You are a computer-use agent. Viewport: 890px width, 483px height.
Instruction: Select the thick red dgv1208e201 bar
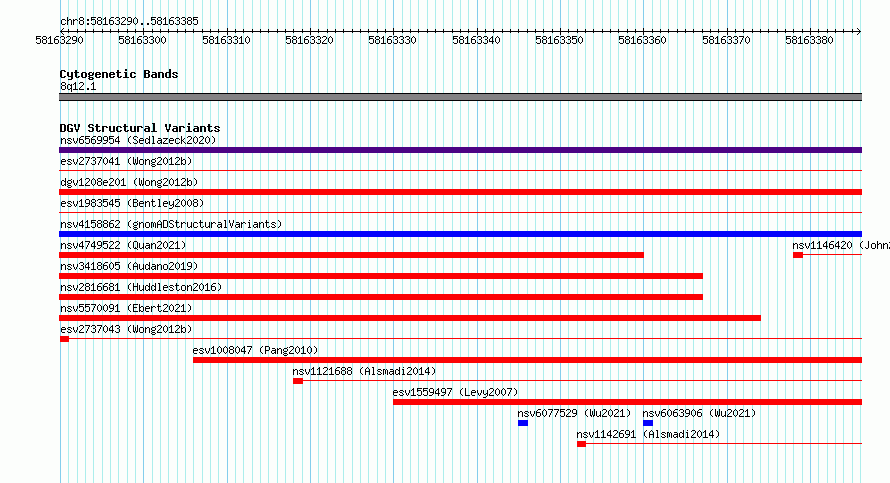pos(460,192)
